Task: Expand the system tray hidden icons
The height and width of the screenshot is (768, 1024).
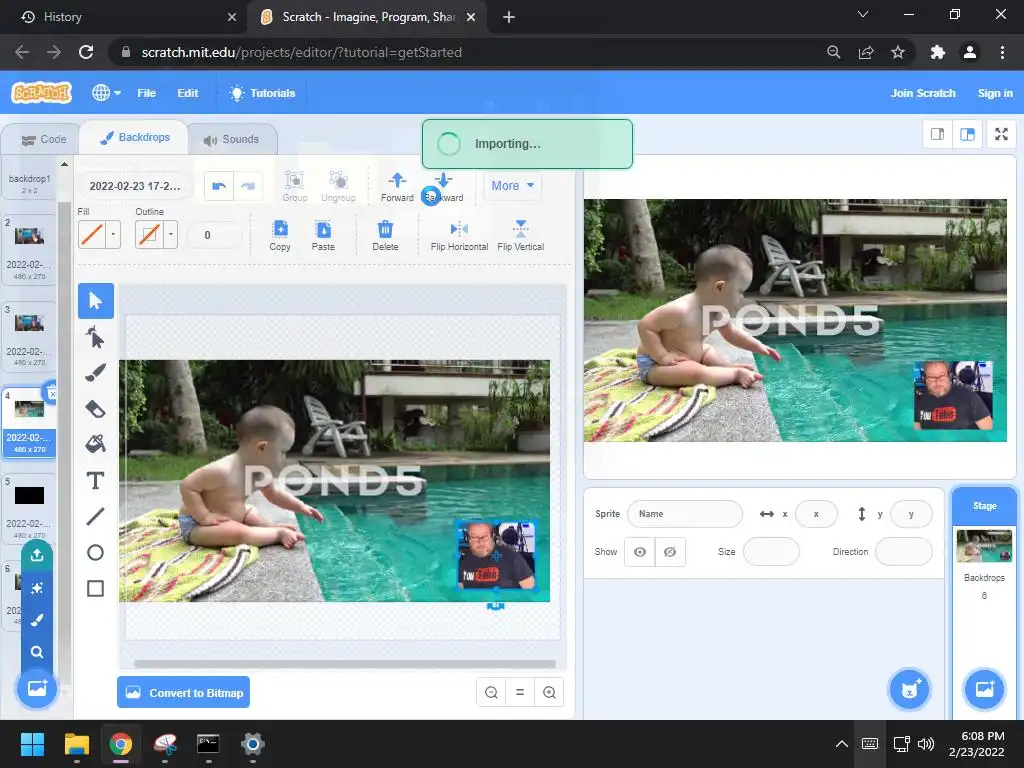Action: 842,744
